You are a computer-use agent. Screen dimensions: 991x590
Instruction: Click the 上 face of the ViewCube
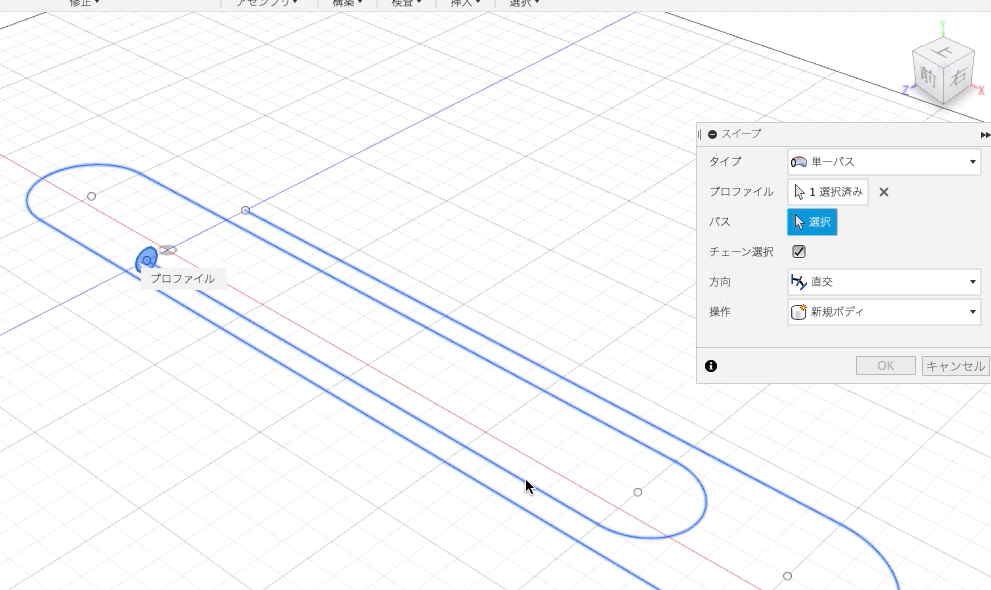click(x=944, y=52)
